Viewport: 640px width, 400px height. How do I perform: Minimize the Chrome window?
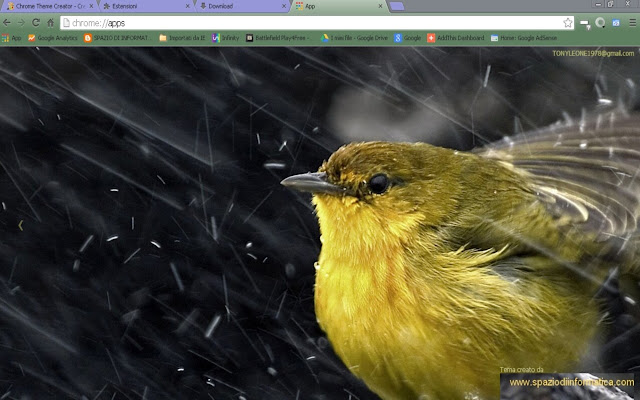pos(598,4)
